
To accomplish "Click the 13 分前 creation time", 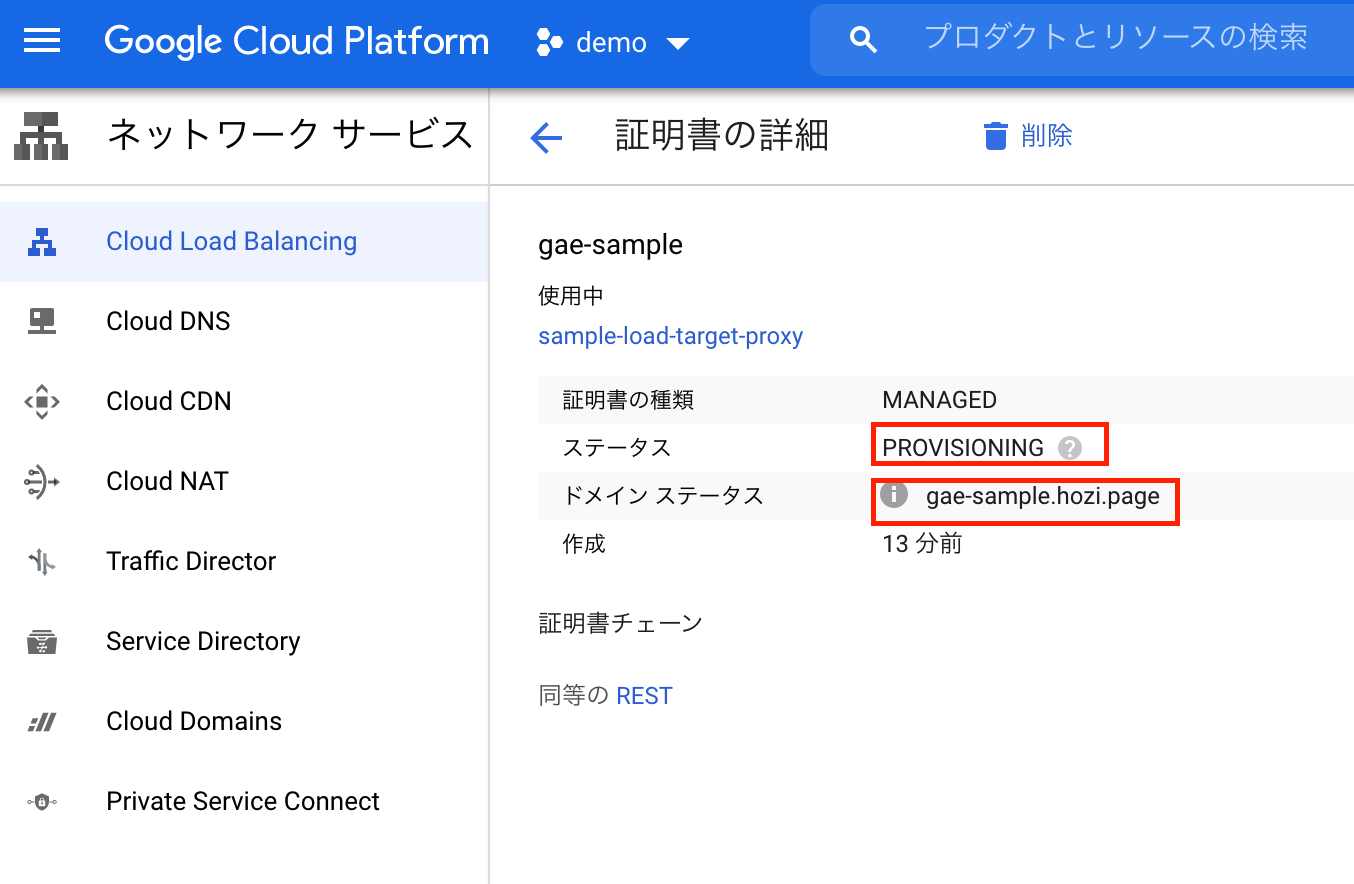I will coord(922,544).
